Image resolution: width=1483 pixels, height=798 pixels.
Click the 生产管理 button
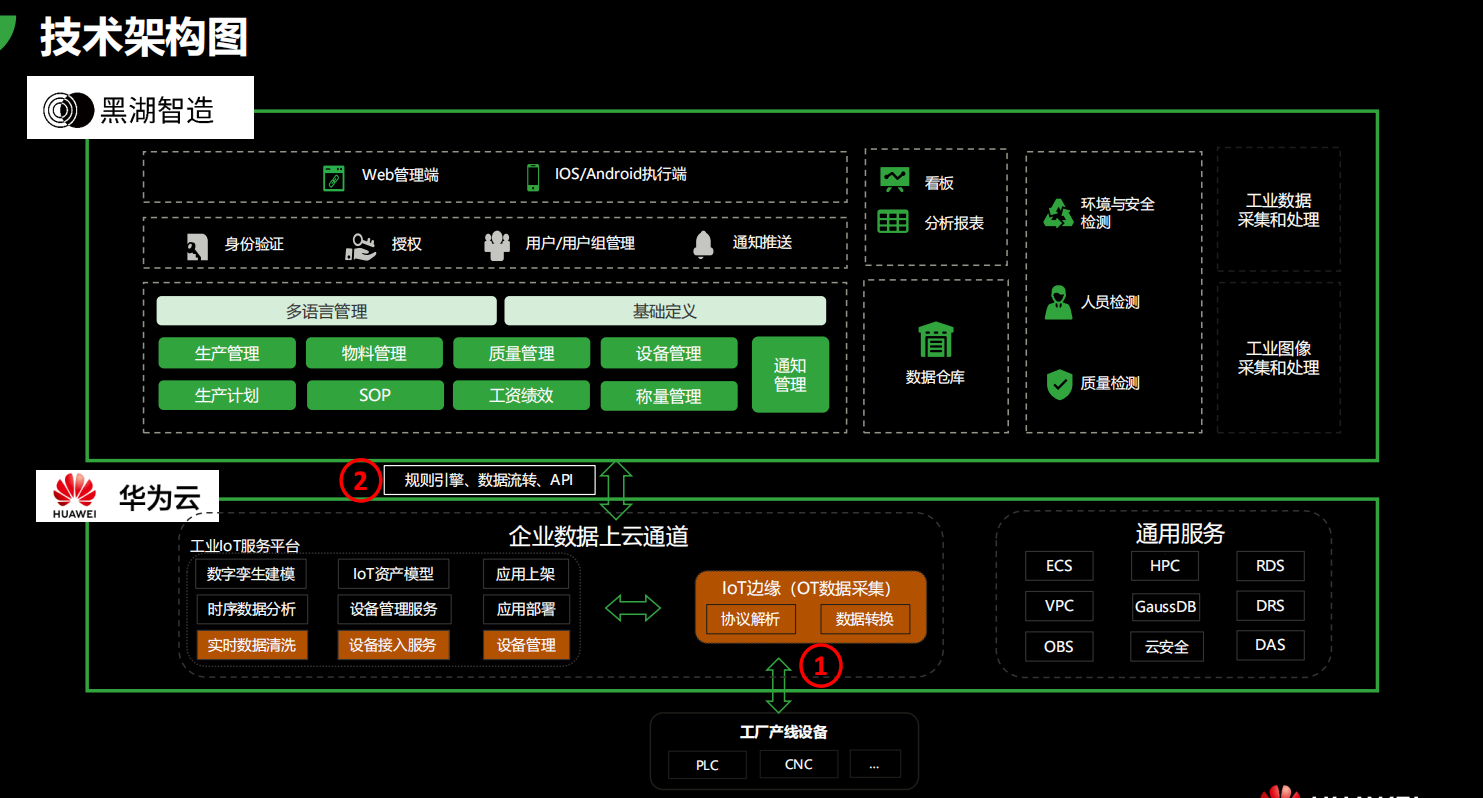(227, 352)
